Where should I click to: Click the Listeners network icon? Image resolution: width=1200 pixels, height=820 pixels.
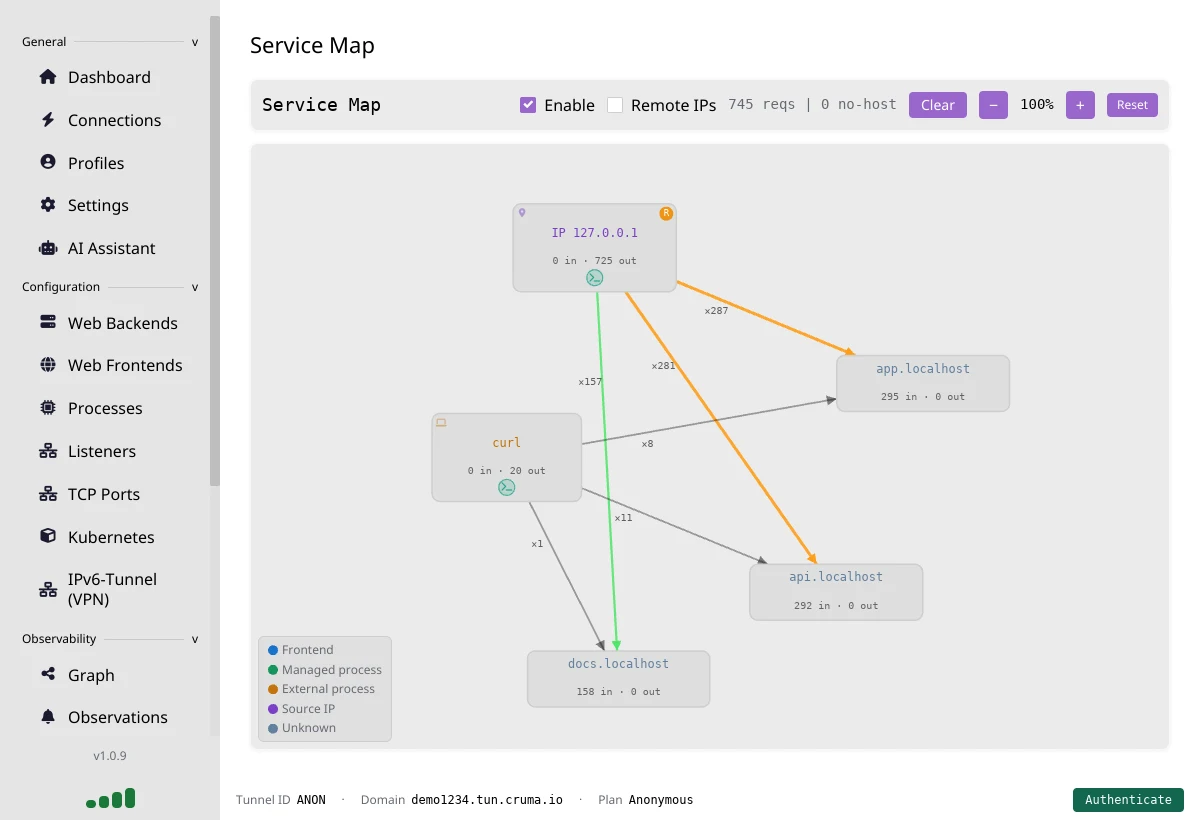[47, 451]
